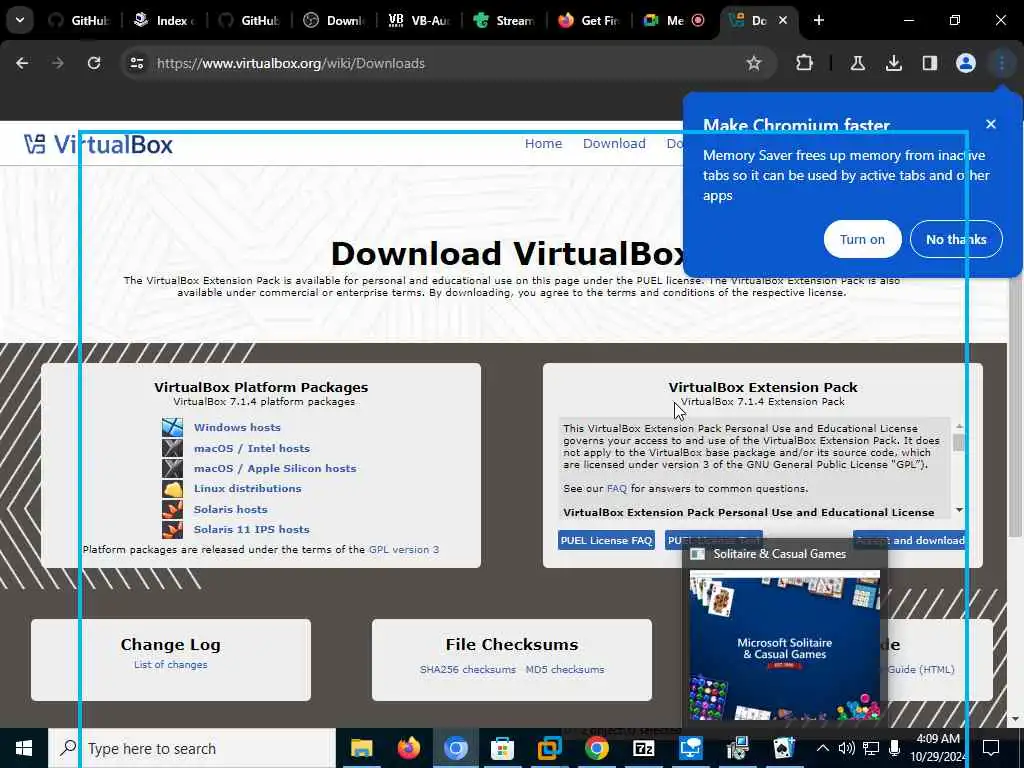Download Solaris 11 IPS hosts package
1024x768 pixels.
coord(251,530)
